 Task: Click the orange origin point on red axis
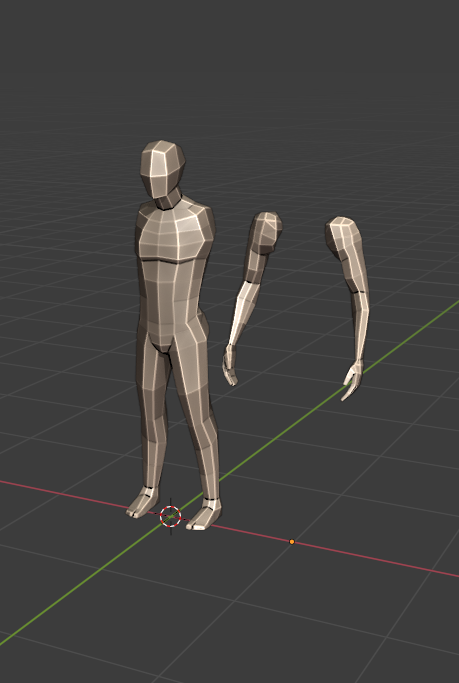click(292, 542)
